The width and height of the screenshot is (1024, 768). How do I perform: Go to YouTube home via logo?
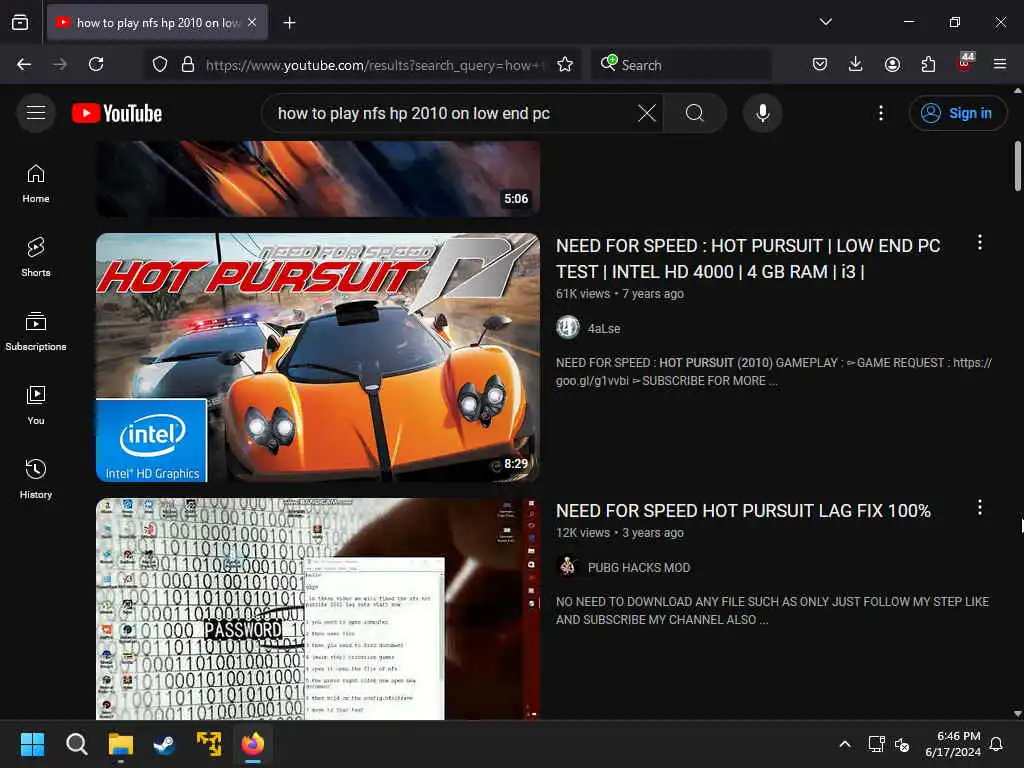click(117, 113)
